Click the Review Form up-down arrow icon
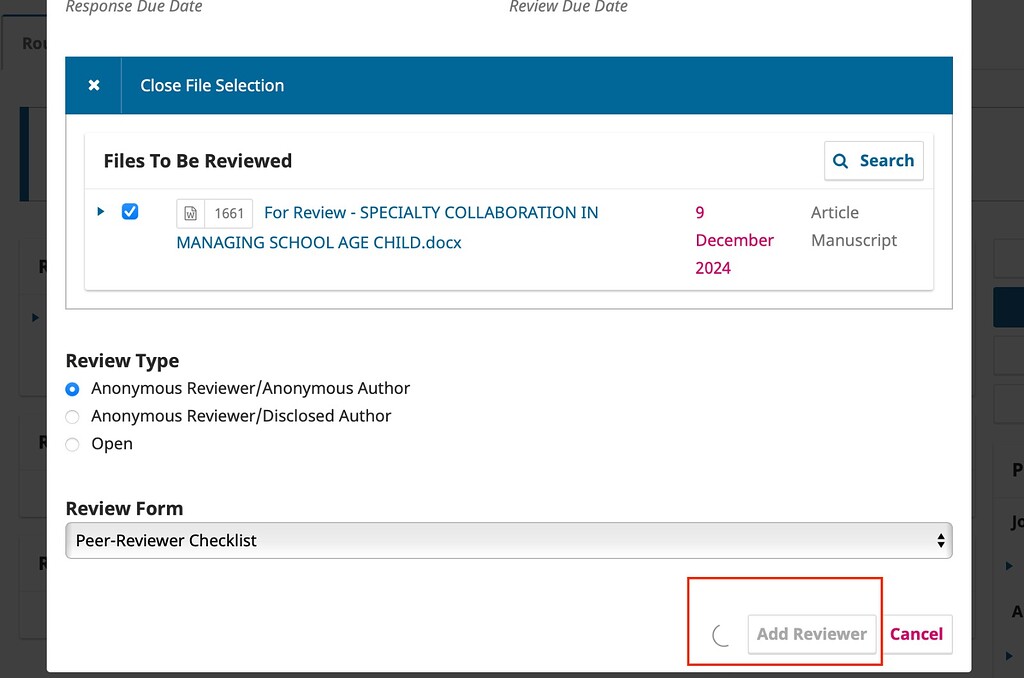Image resolution: width=1024 pixels, height=678 pixels. (940, 540)
